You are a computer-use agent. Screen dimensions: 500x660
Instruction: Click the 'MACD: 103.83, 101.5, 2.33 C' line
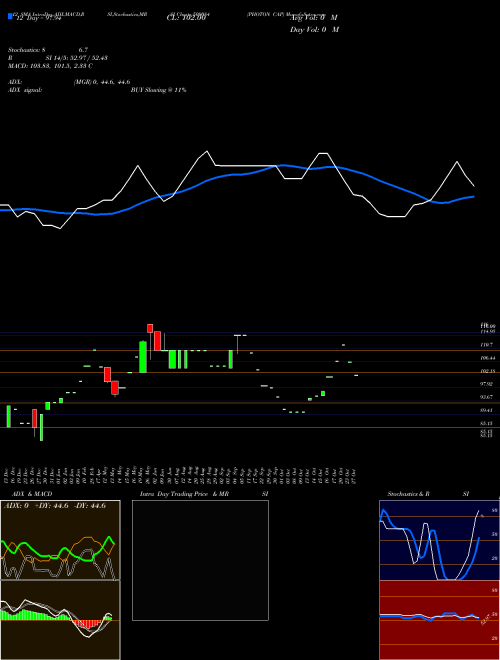[51, 66]
